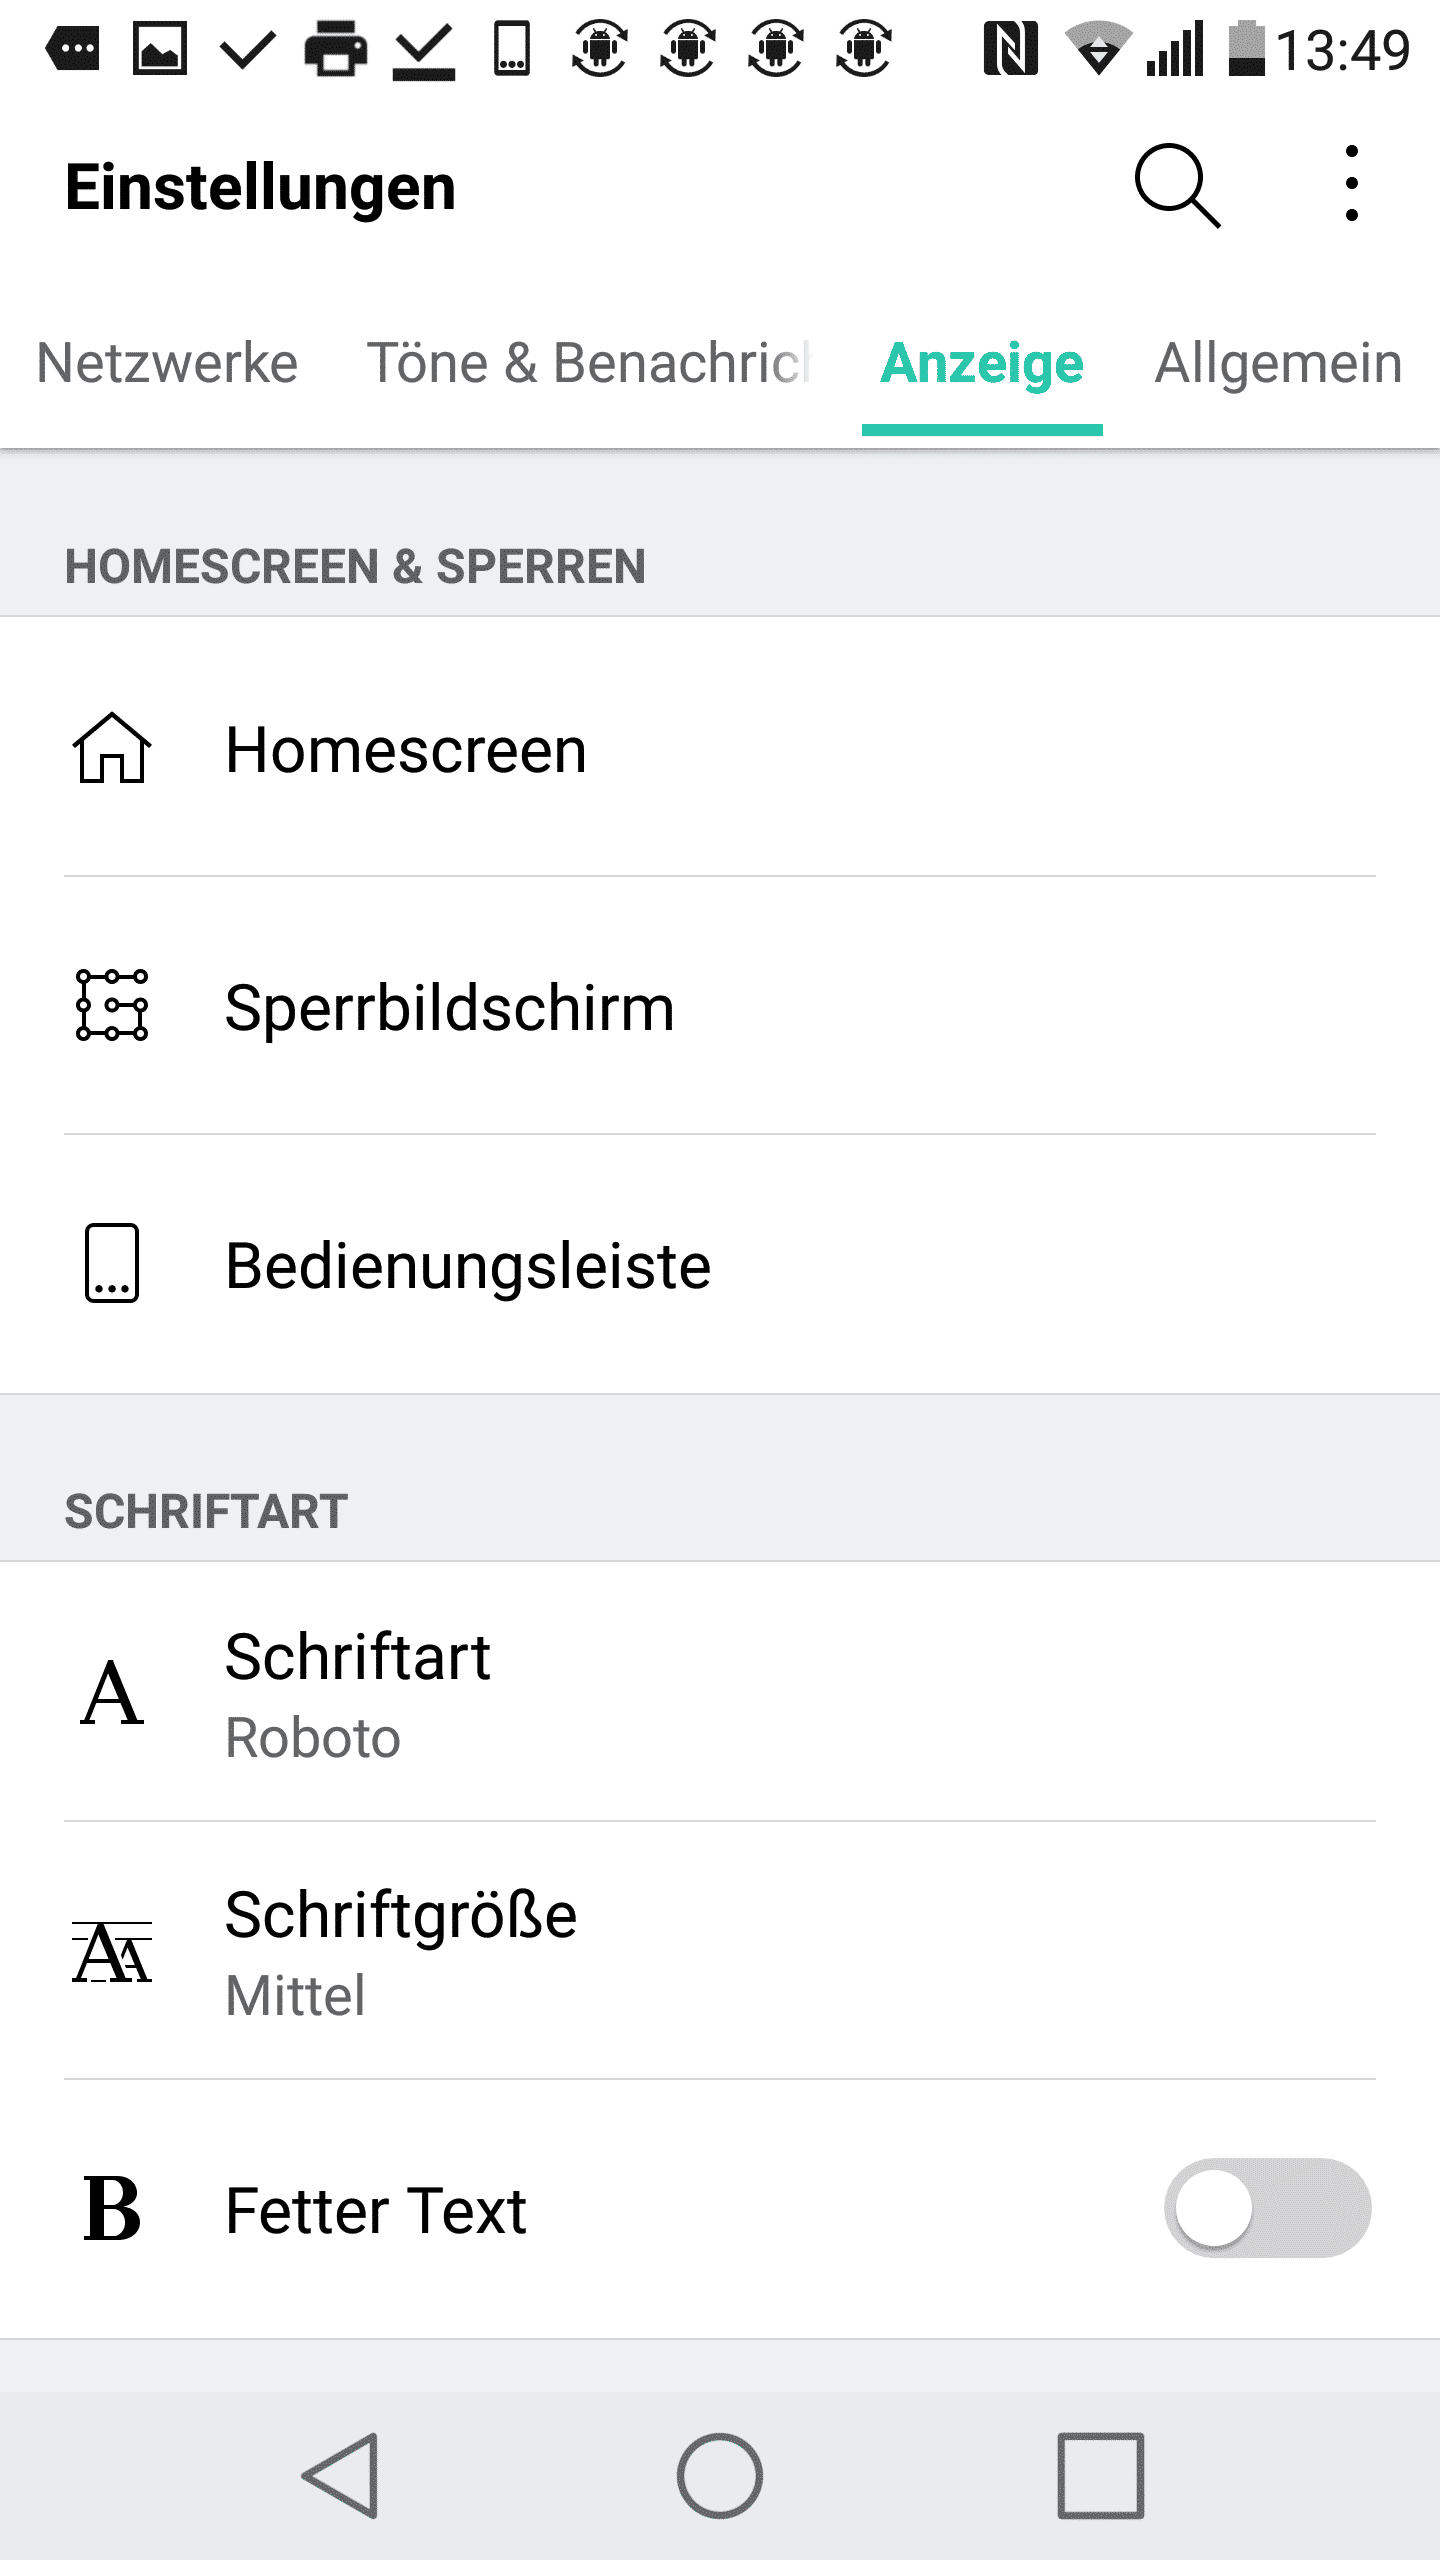Viewport: 1440px width, 2560px height.
Task: Open the three-dot overflow menu
Action: point(1351,184)
